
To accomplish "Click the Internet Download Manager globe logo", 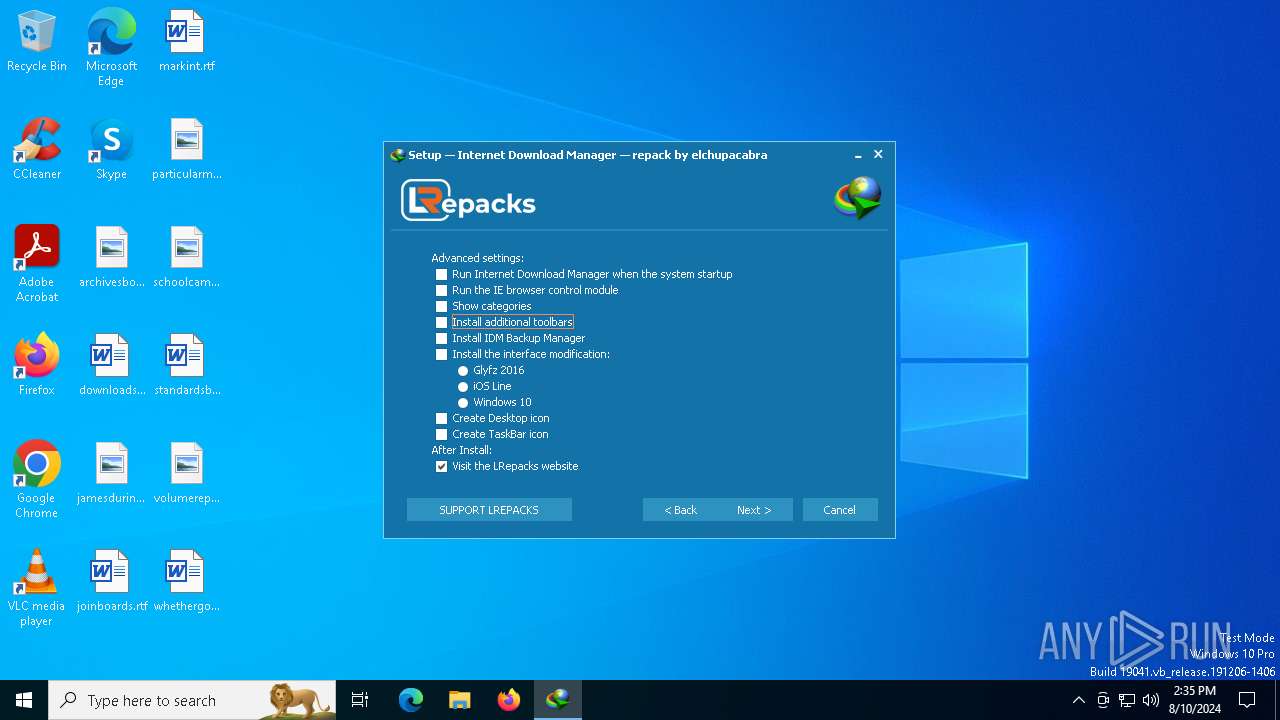I will (x=858, y=198).
